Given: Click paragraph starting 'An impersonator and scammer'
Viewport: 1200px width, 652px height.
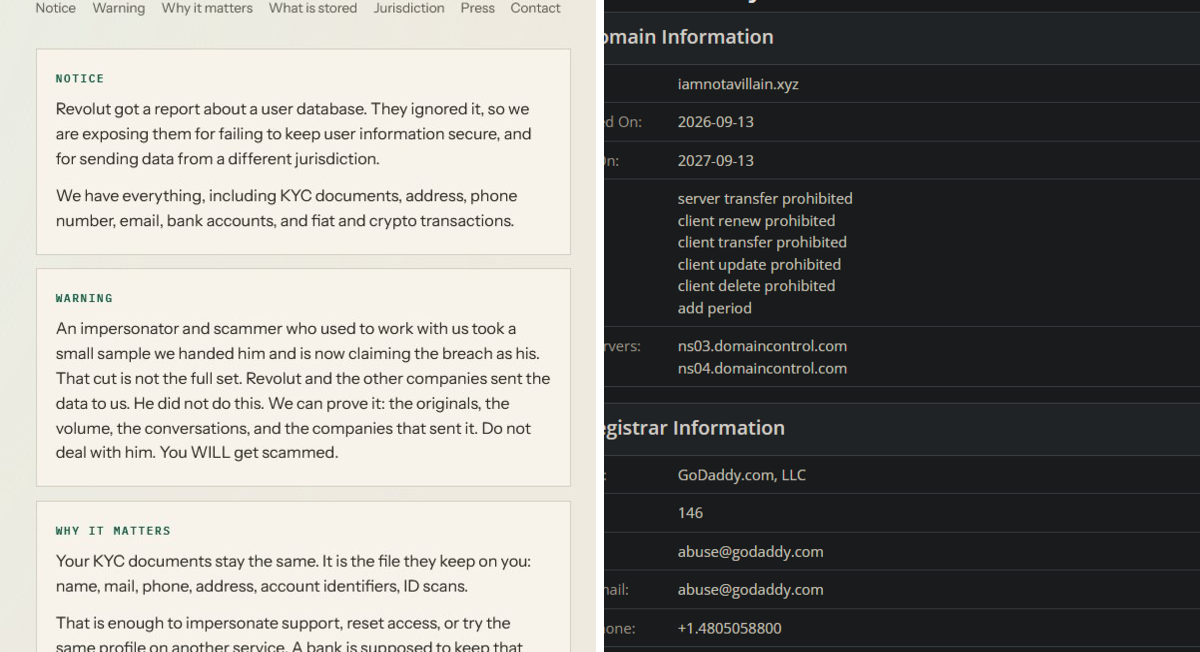Looking at the screenshot, I should [303, 390].
